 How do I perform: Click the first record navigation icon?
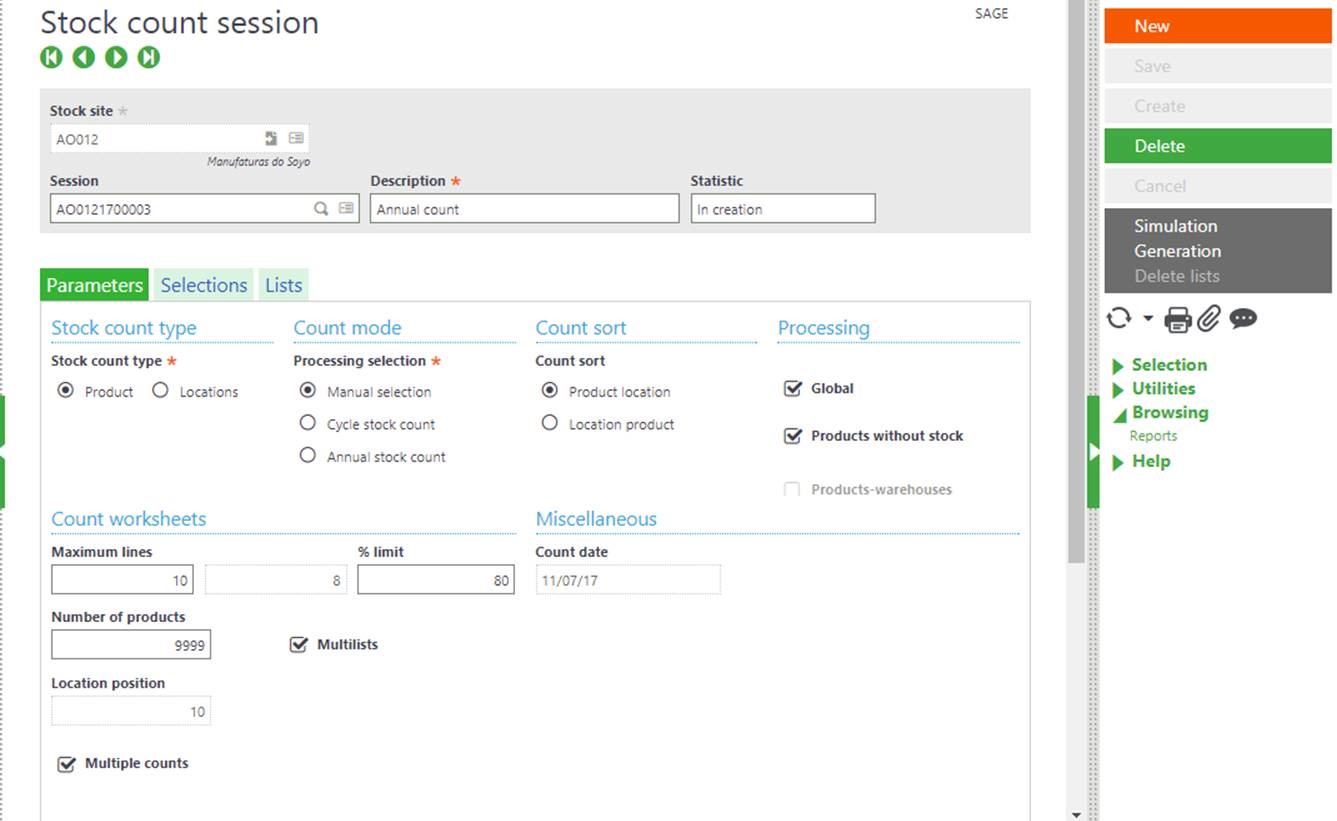[x=51, y=57]
